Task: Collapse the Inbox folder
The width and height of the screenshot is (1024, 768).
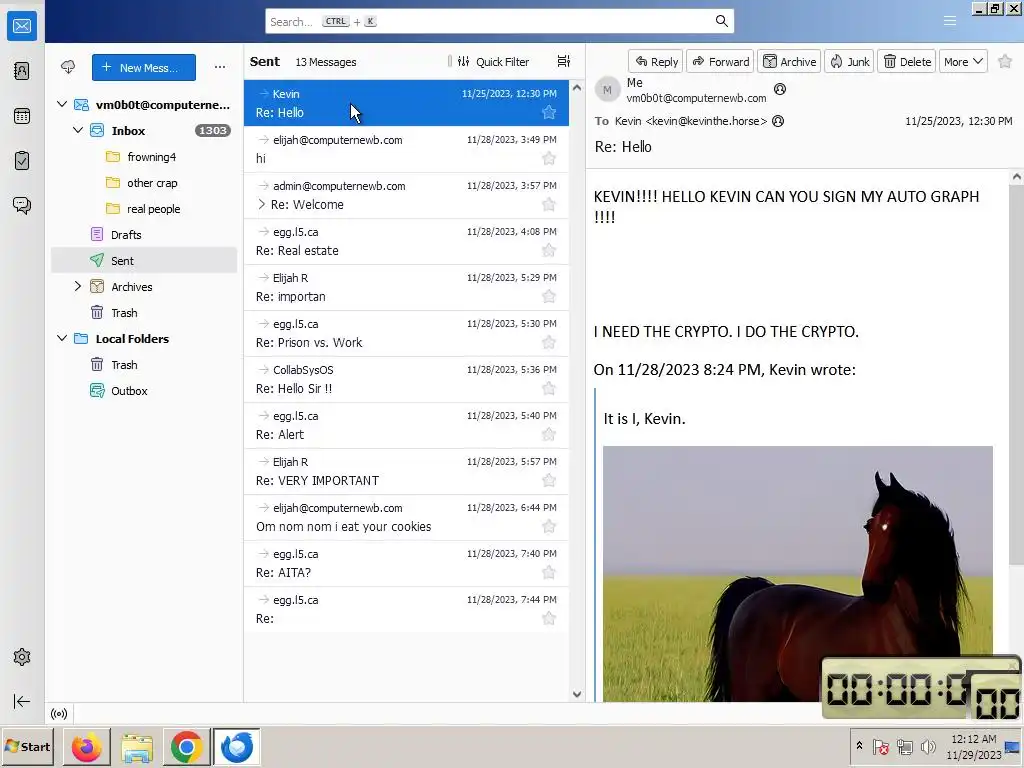Action: tap(78, 130)
